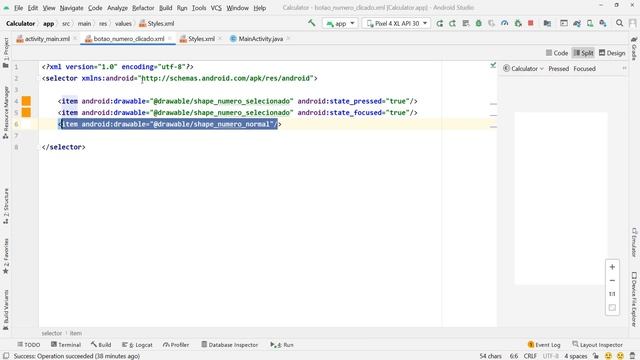Open the Terminal tool window
Screen dimensions: 640x360
[66, 345]
